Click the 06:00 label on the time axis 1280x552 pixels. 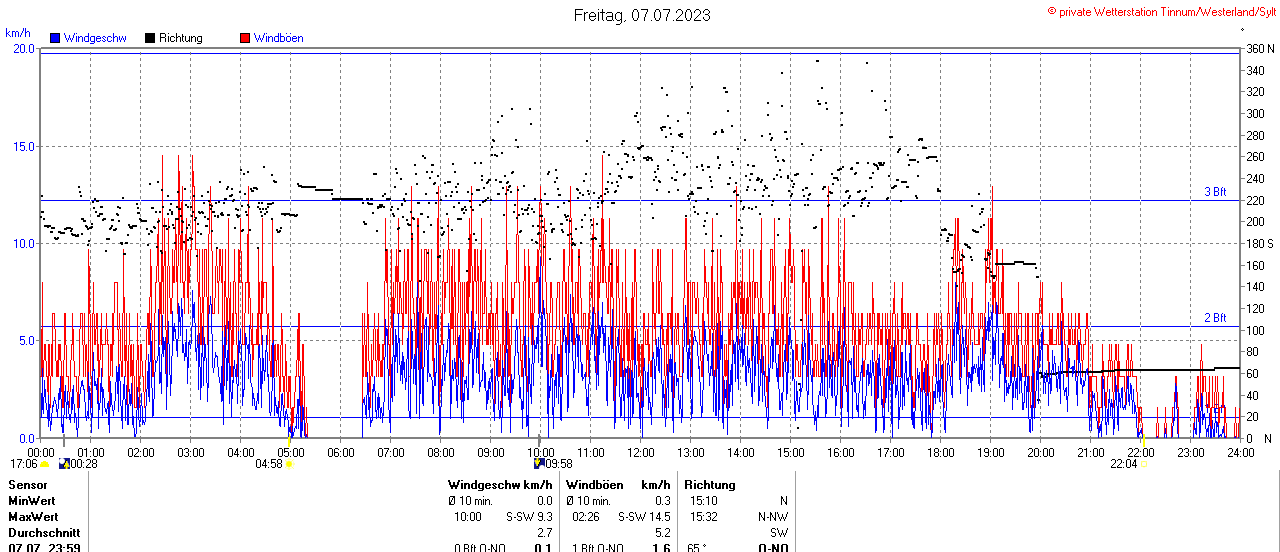point(341,452)
